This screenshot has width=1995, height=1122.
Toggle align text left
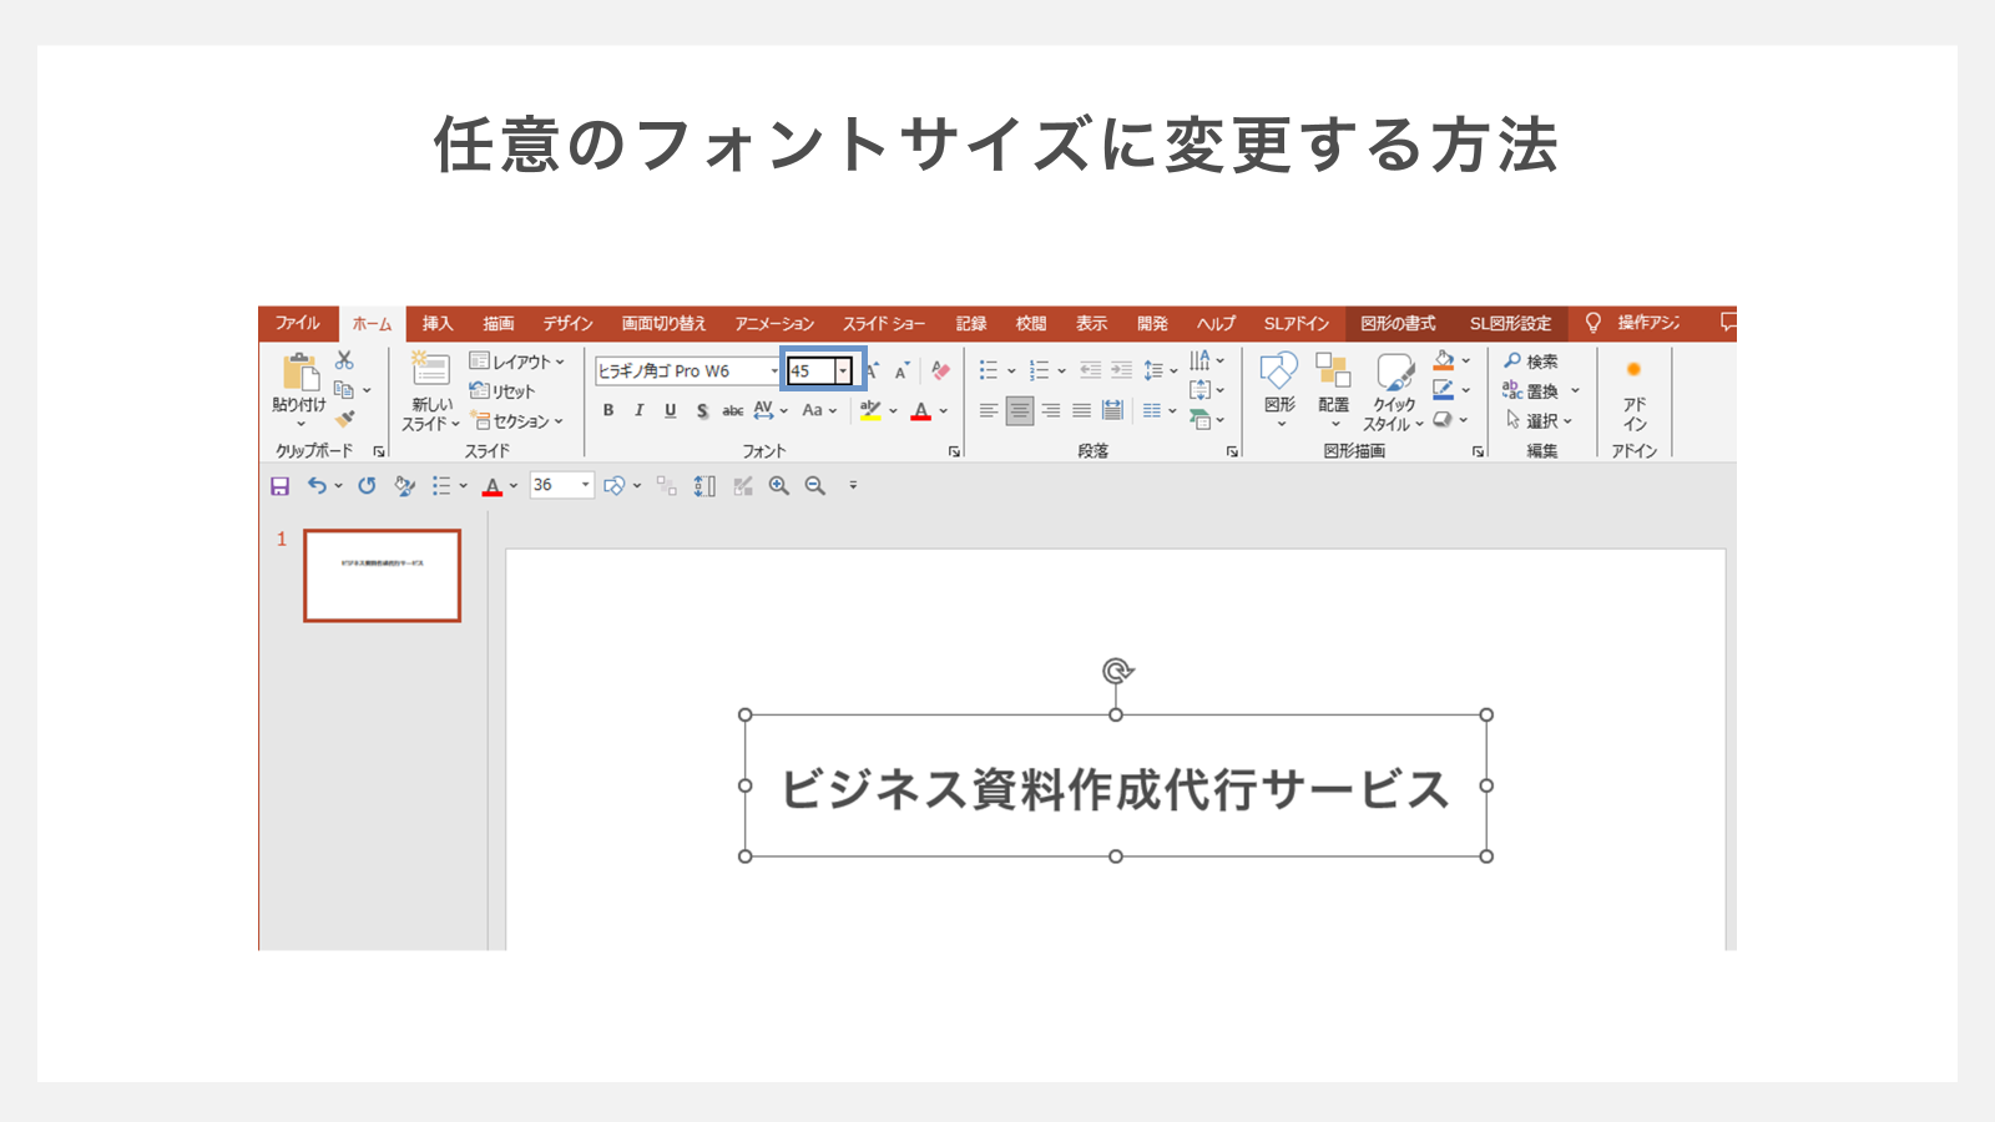pos(988,410)
